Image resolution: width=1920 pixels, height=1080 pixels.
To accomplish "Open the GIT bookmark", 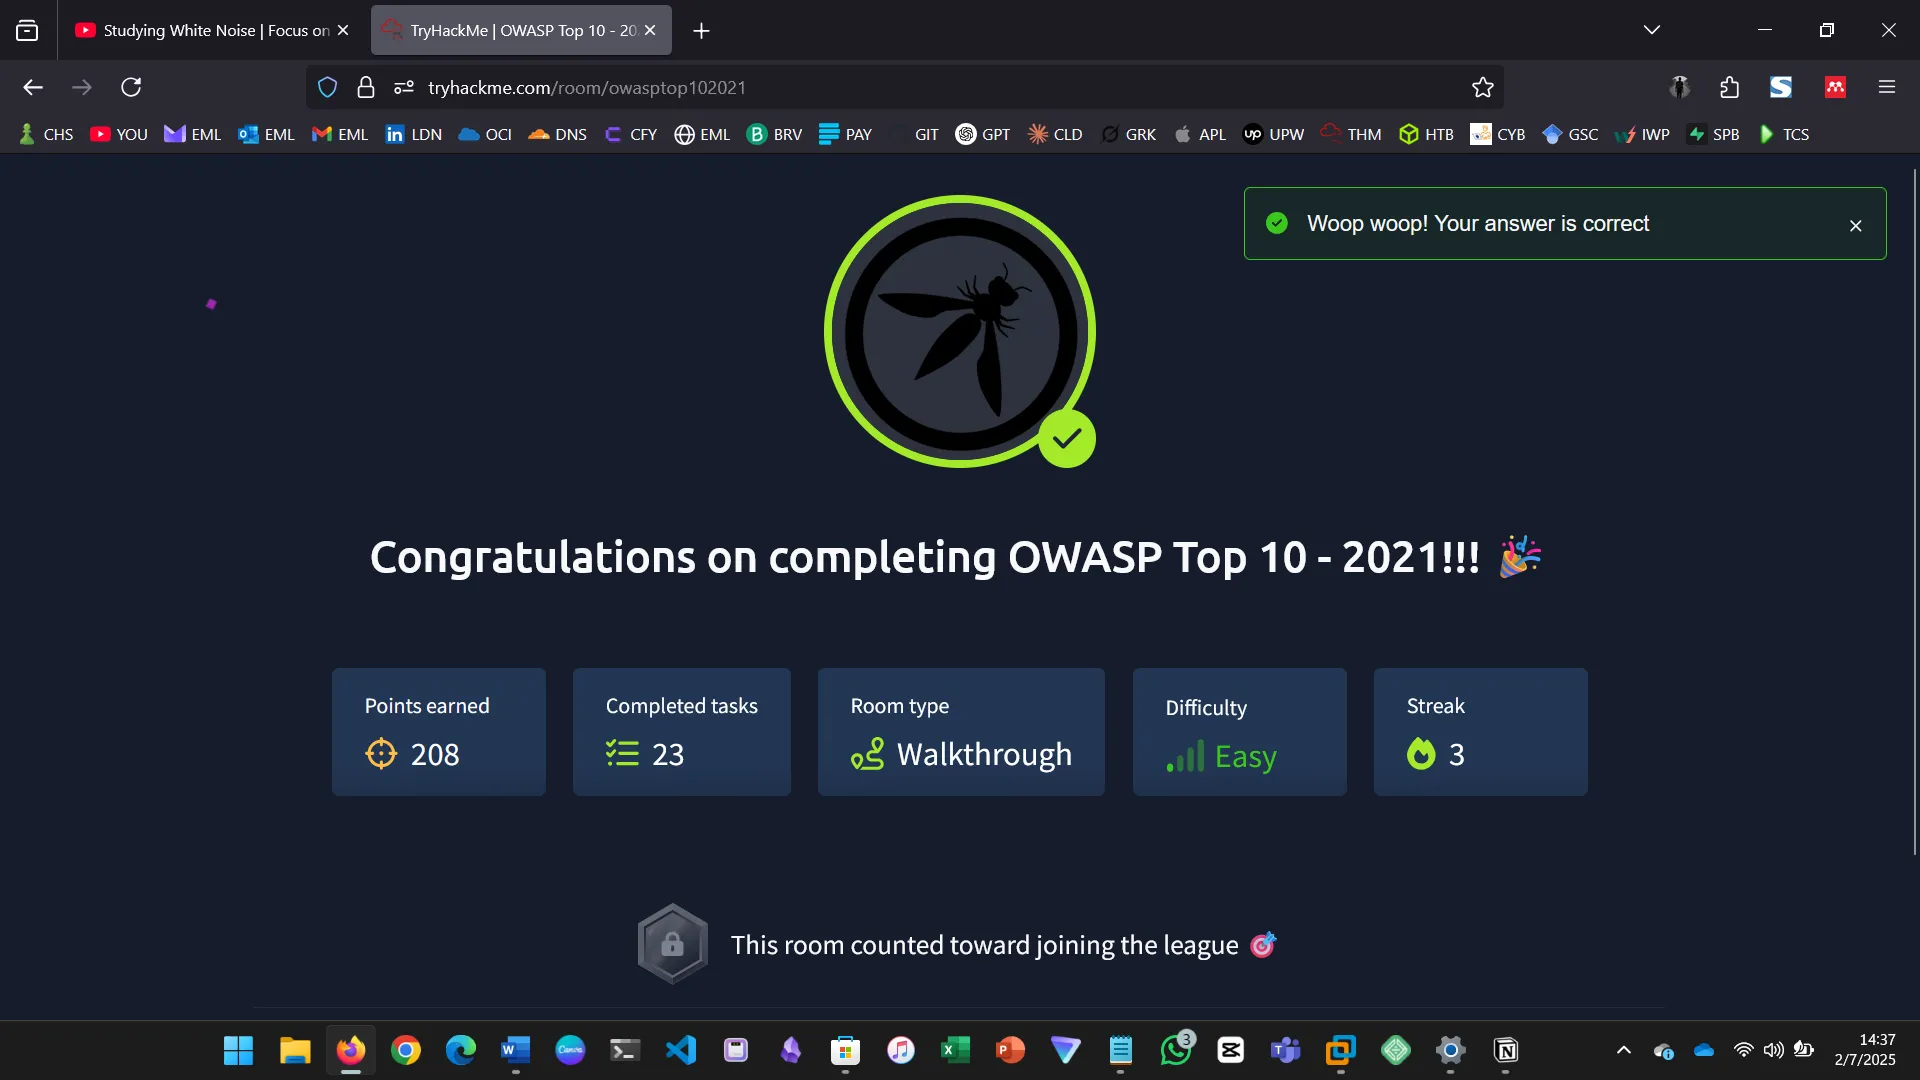I will (x=921, y=133).
